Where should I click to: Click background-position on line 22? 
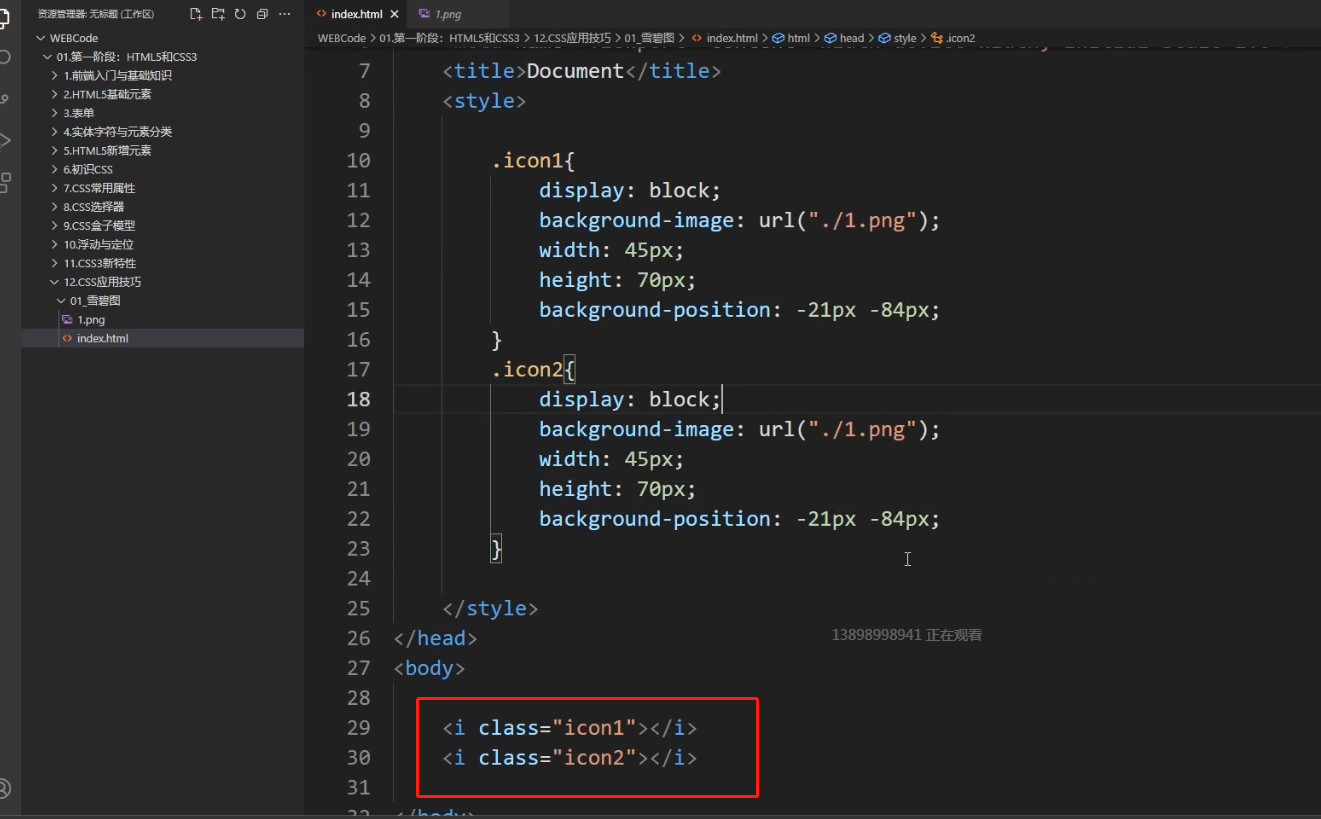740,519
